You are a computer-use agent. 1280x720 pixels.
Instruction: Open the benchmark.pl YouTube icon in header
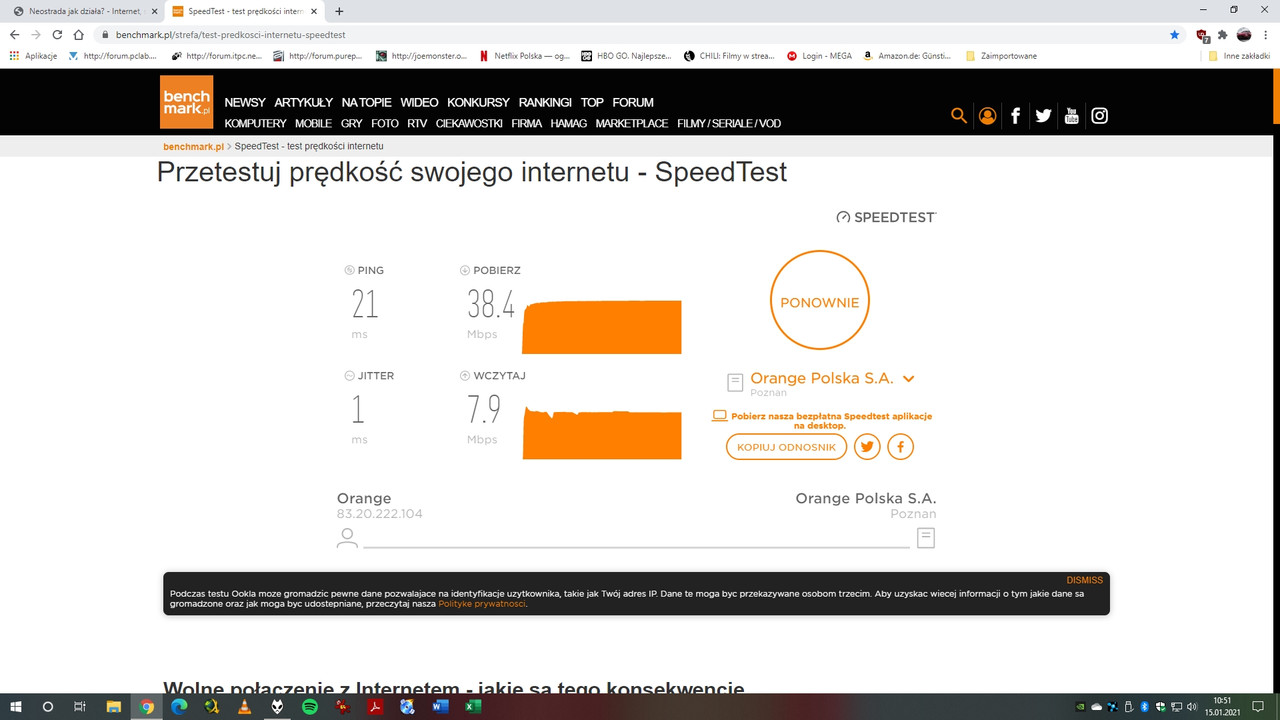point(1071,116)
